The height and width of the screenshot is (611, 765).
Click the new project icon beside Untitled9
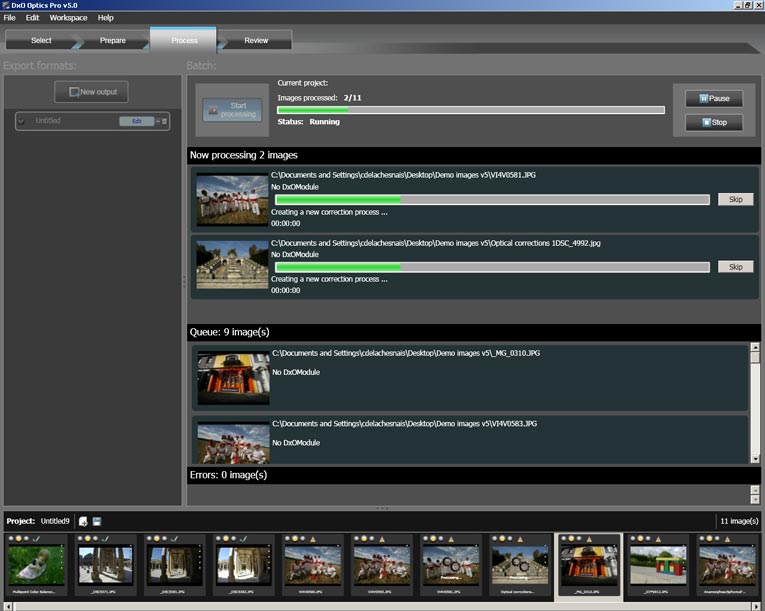(x=83, y=521)
